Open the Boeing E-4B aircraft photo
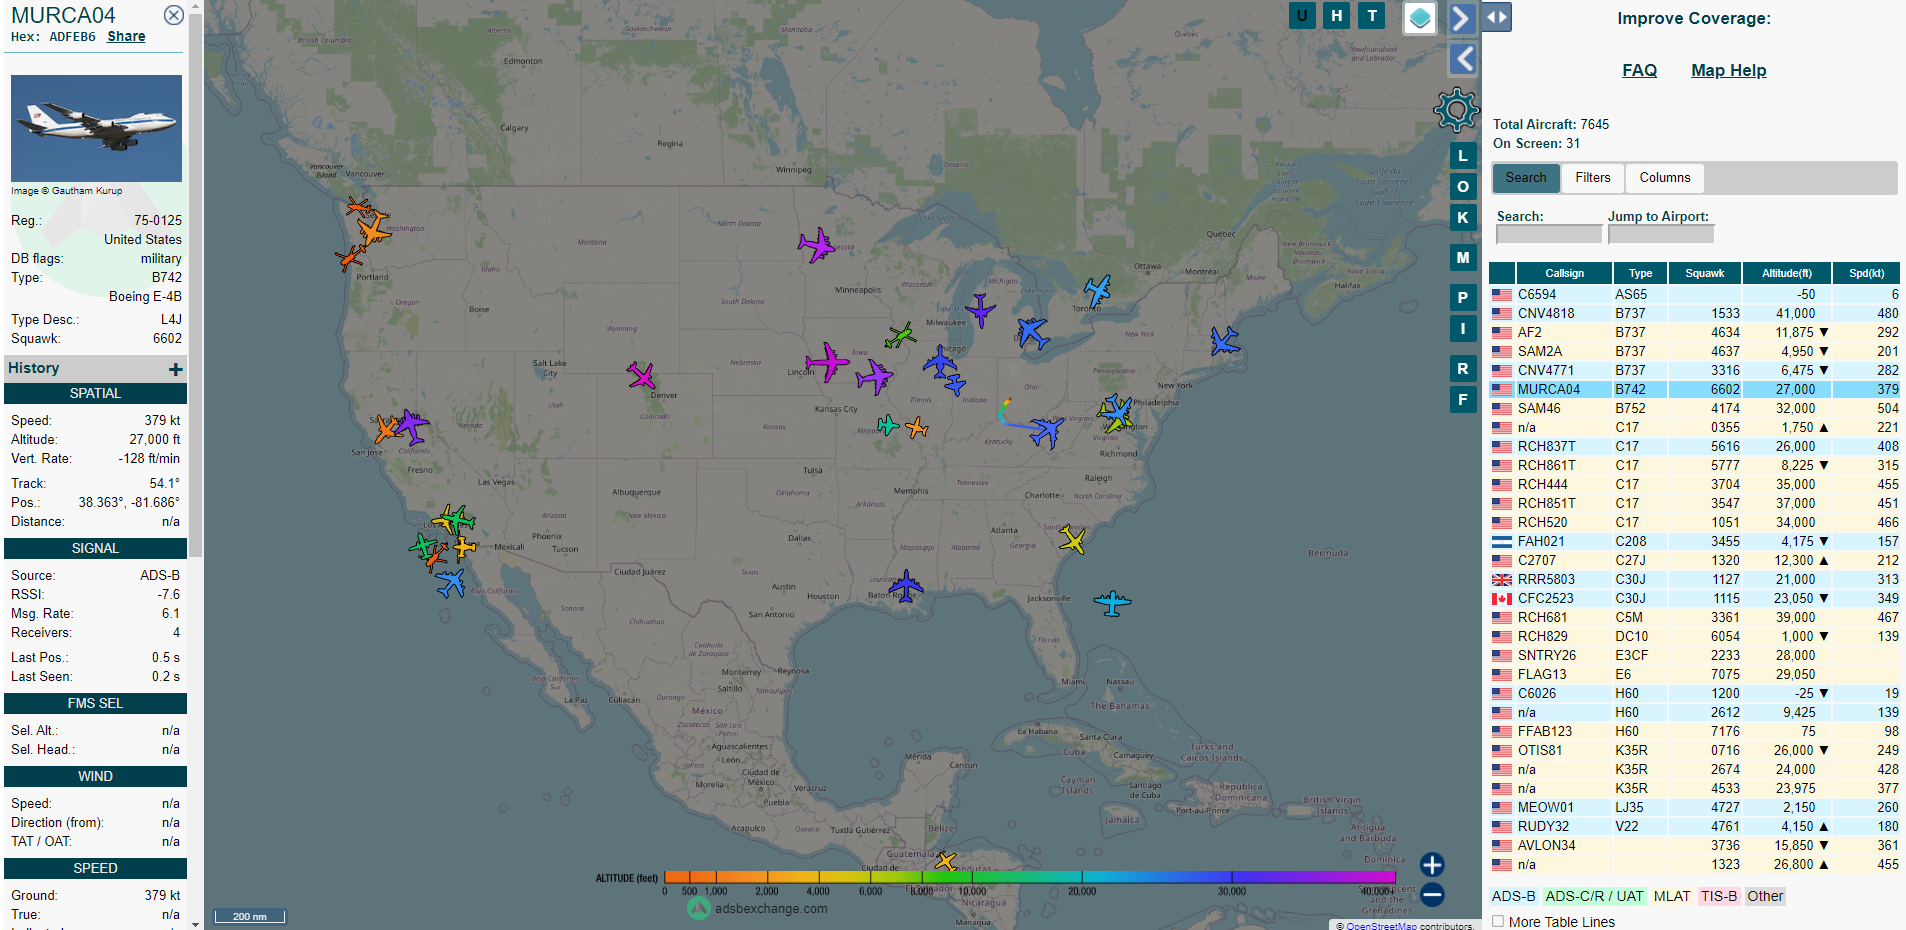Viewport: 1906px width, 930px height. (x=96, y=128)
